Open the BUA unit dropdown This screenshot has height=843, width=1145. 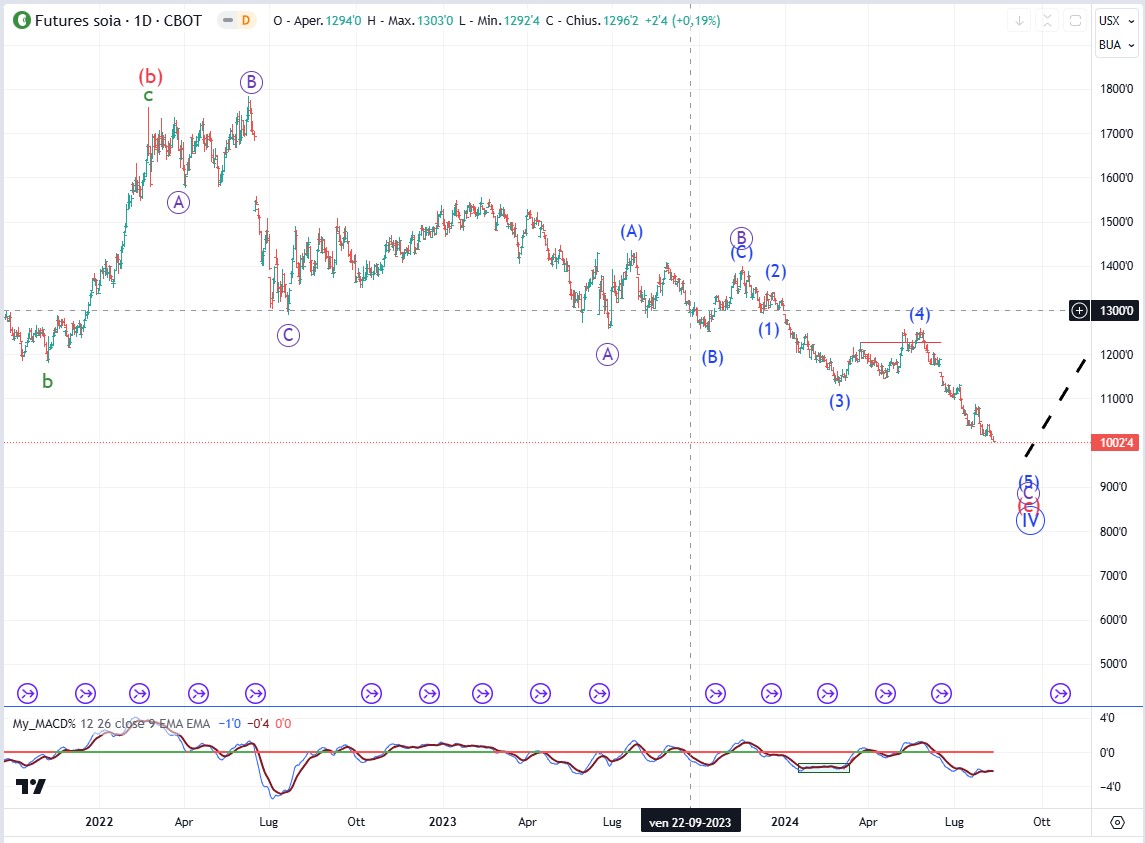[x=1117, y=45]
